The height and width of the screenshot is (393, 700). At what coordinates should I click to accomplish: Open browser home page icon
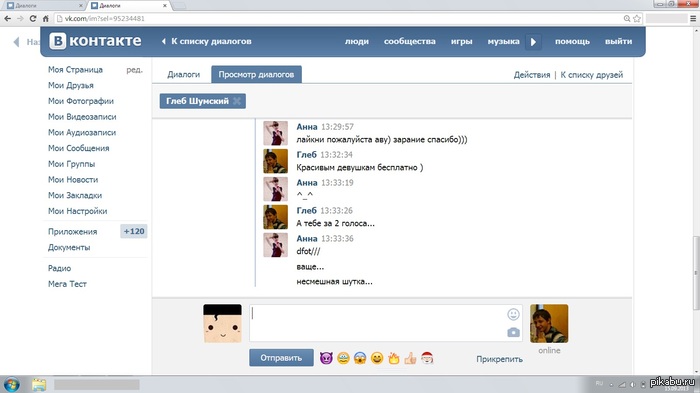(x=46, y=18)
